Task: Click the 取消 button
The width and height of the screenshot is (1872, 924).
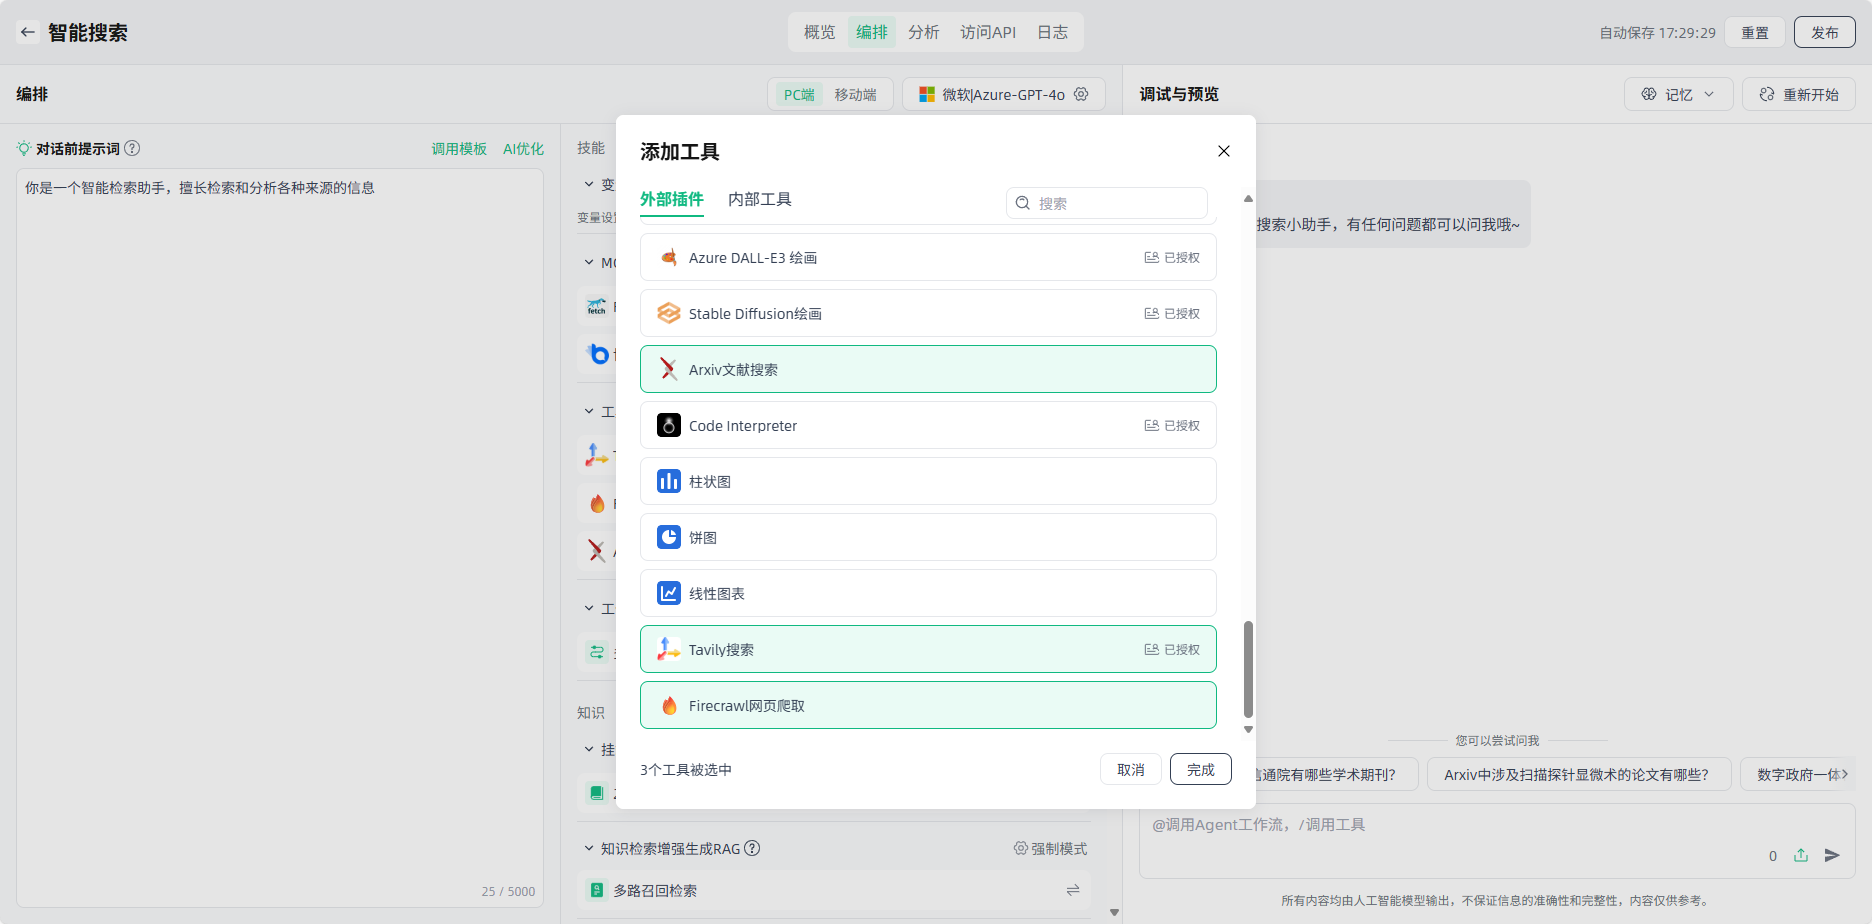Action: point(1131,769)
